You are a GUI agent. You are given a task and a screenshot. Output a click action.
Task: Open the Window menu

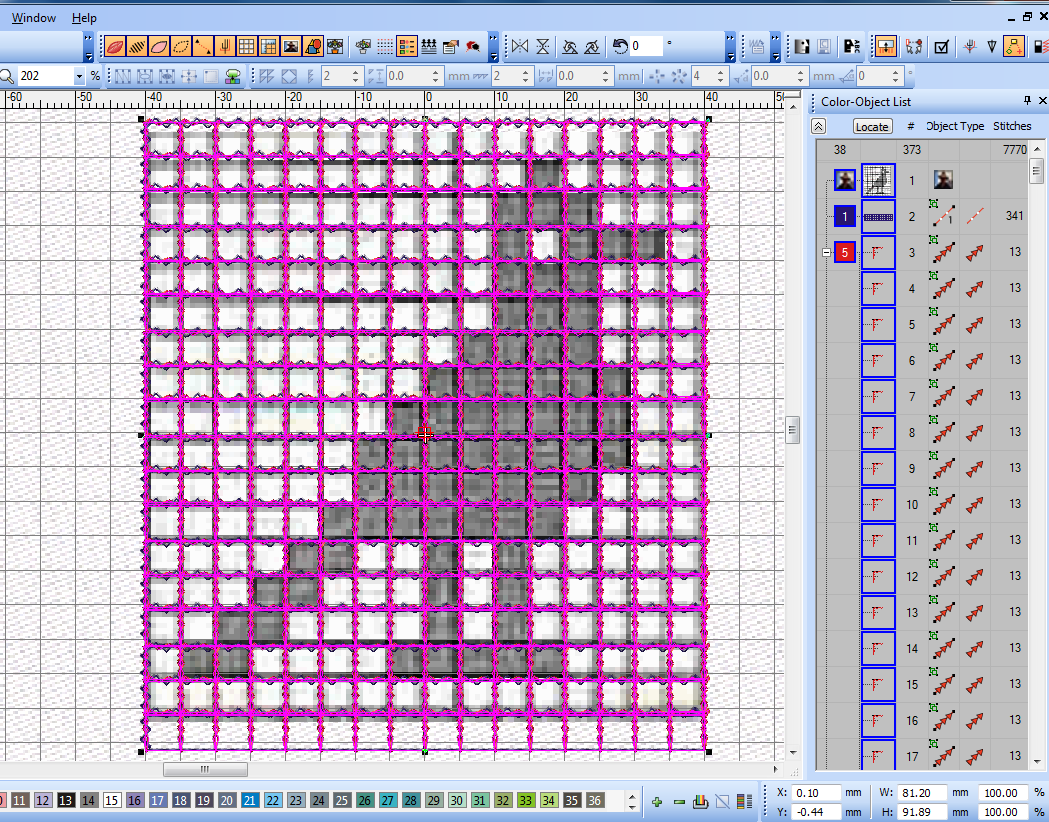coord(33,18)
